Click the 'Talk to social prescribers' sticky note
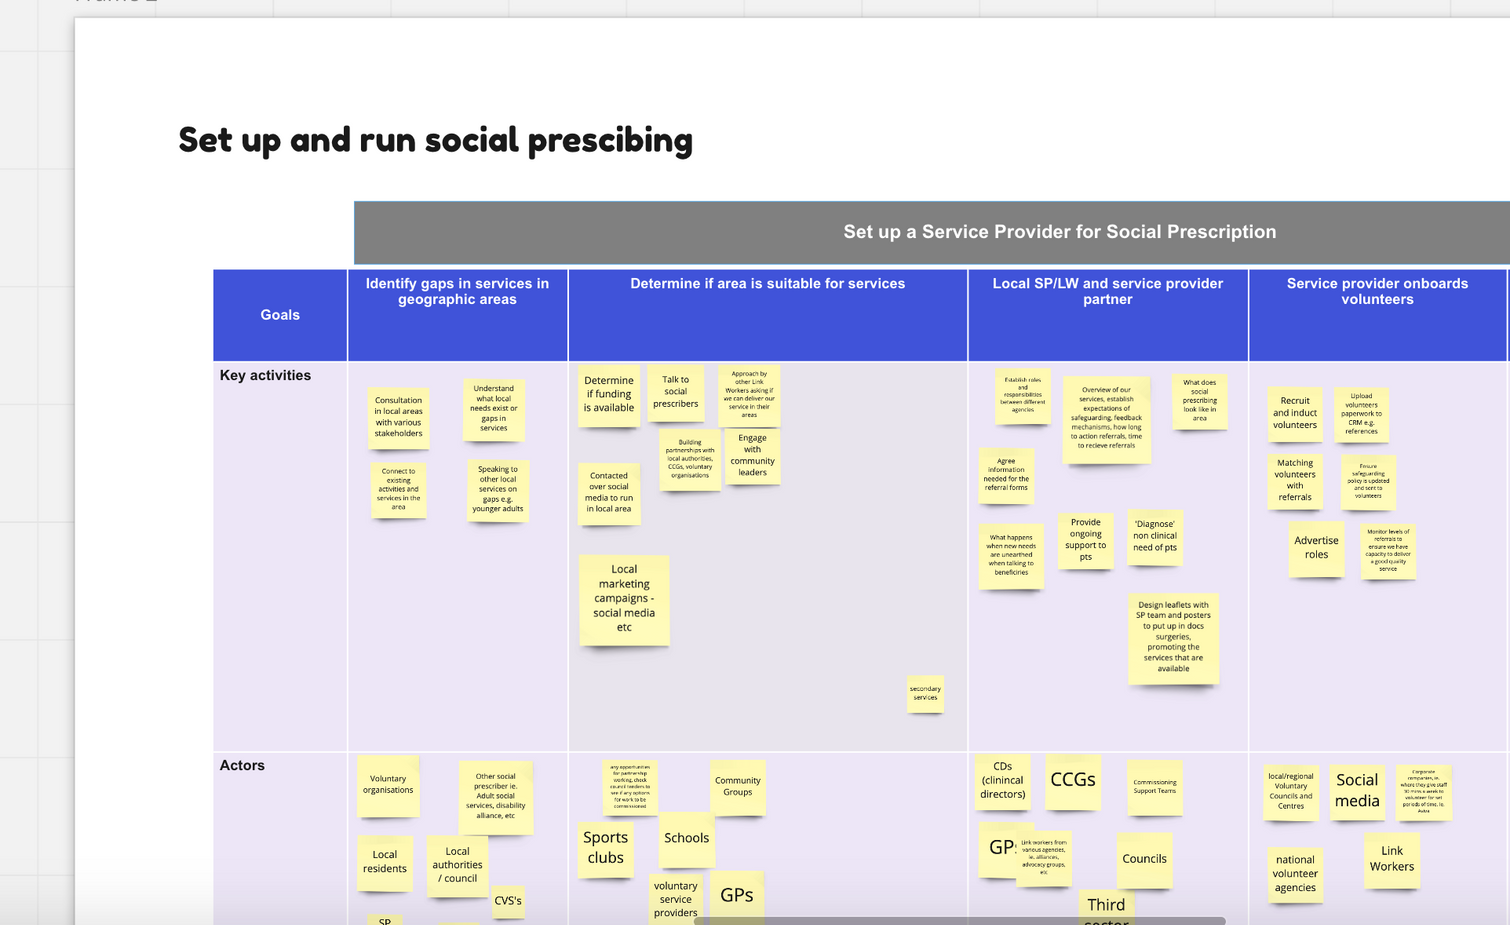 click(675, 392)
